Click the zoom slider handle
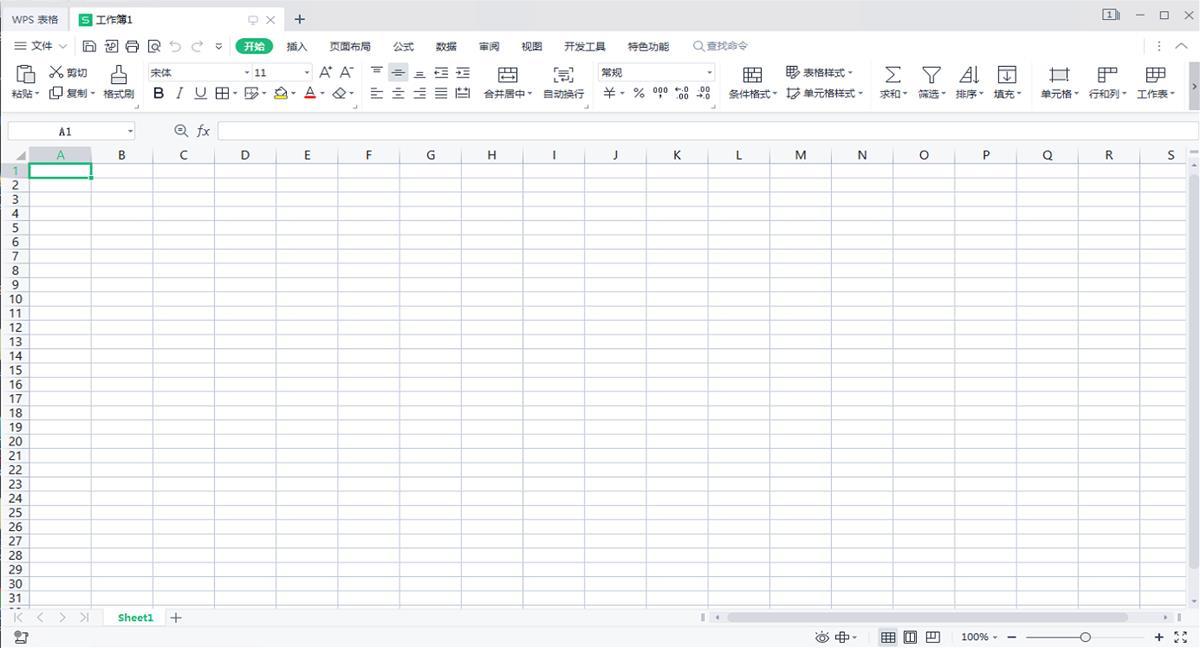Screen dimensions: 1200x648 click(x=1085, y=637)
